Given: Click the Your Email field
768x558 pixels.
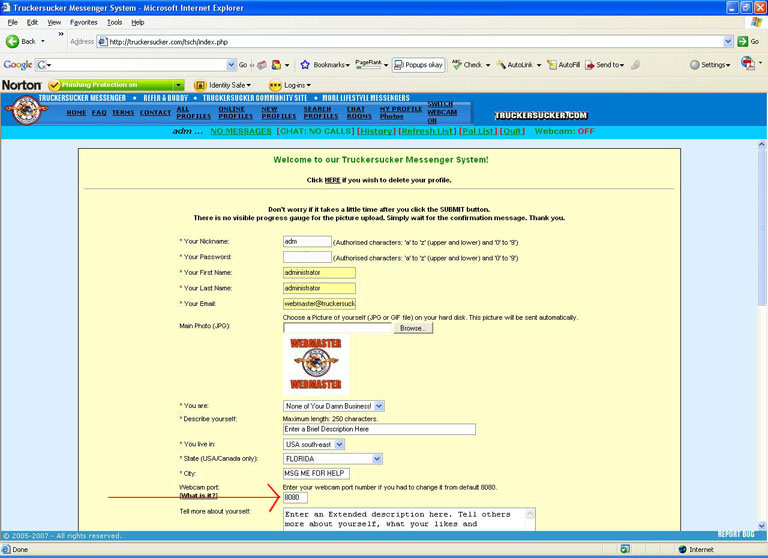Looking at the screenshot, I should [x=319, y=304].
